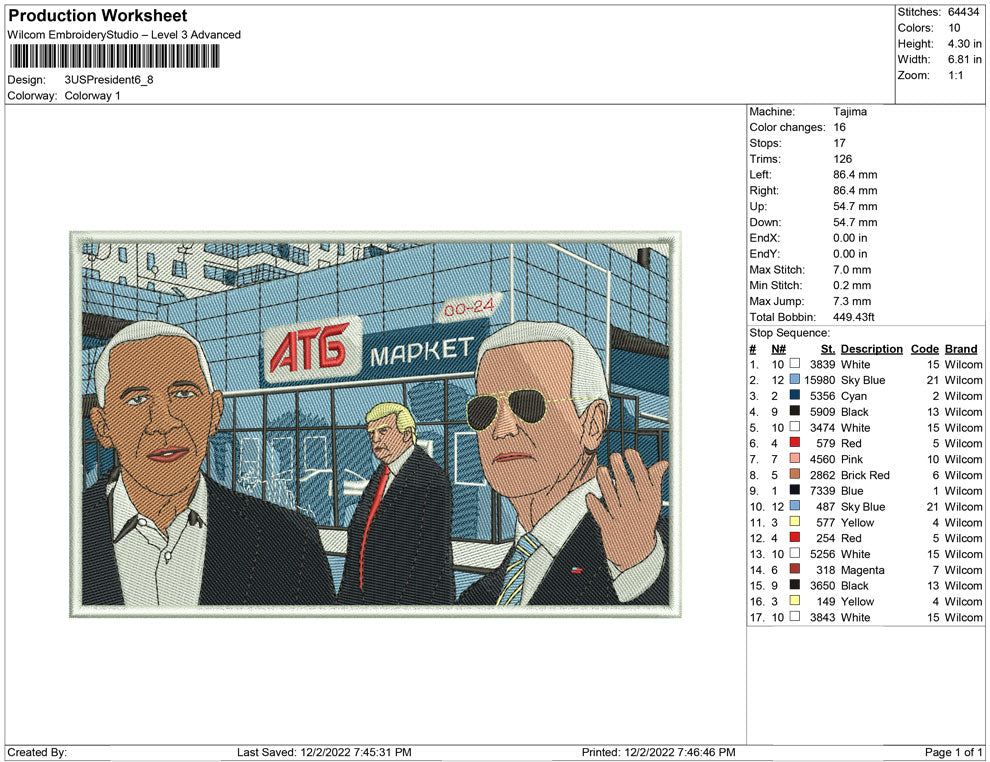Image resolution: width=990 pixels, height=762 pixels.
Task: Click the white swatch in stop row 1
Action: point(795,364)
